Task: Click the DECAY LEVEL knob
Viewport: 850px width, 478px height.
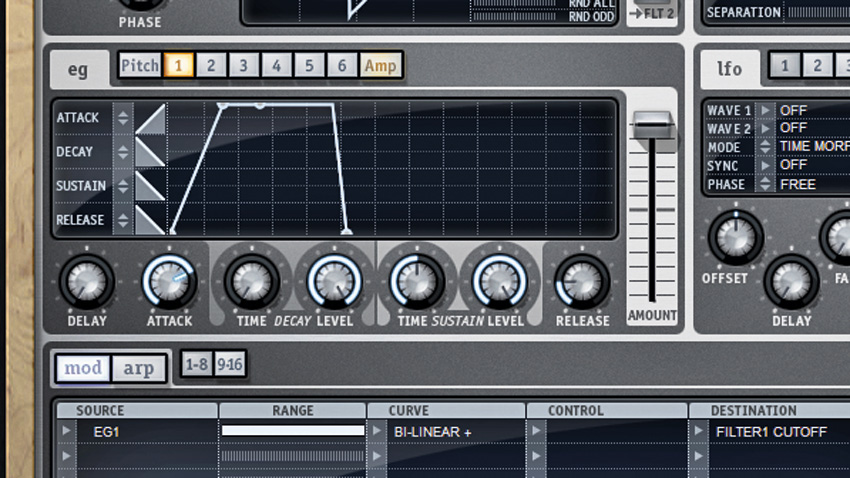Action: 334,282
